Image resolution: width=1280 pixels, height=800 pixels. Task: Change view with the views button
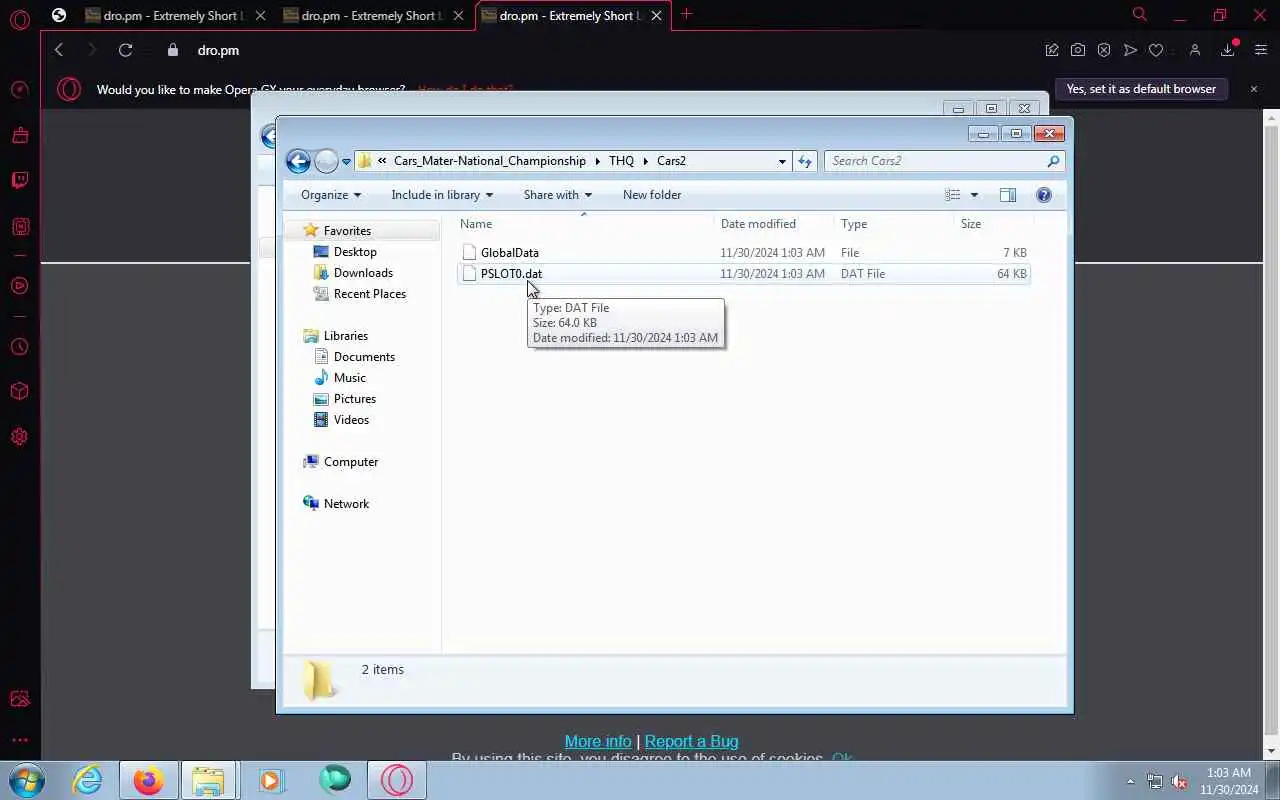(x=953, y=195)
